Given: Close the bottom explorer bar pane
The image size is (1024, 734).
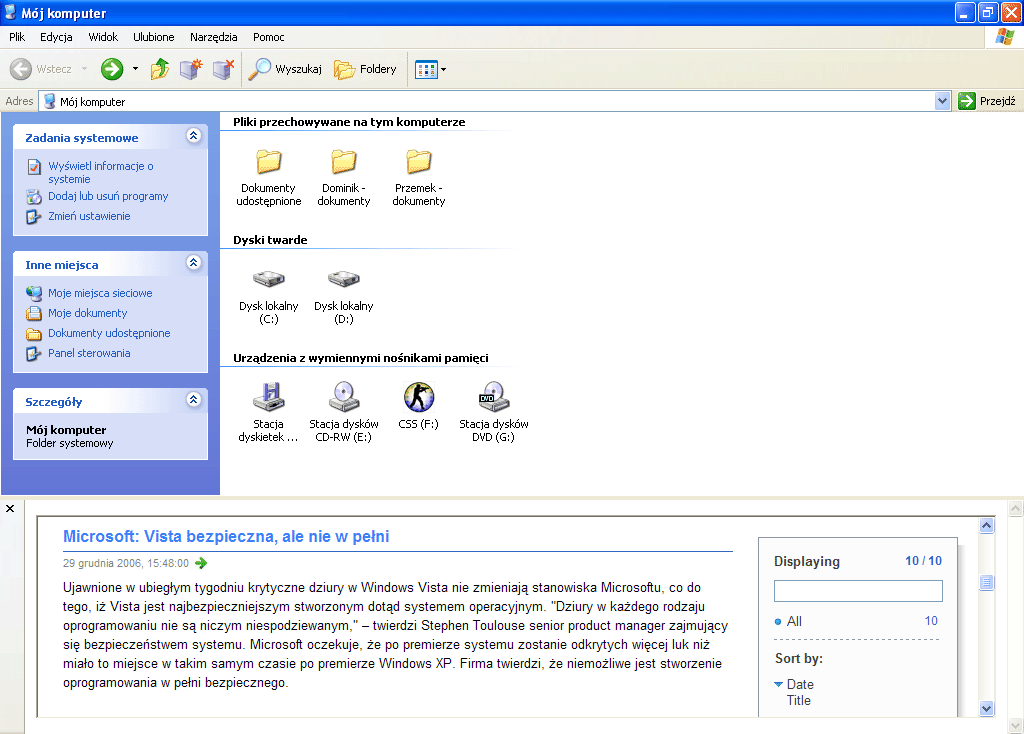Looking at the screenshot, I should (x=10, y=509).
